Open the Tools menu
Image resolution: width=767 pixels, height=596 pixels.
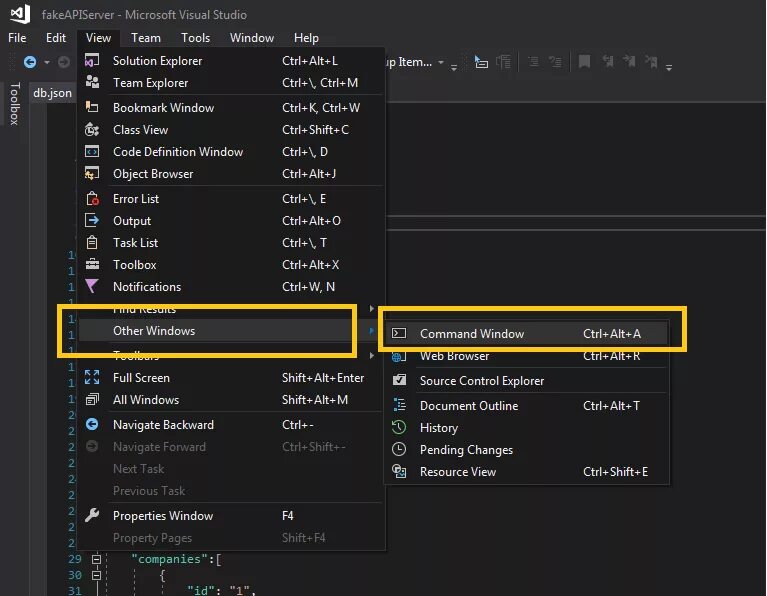pos(196,38)
